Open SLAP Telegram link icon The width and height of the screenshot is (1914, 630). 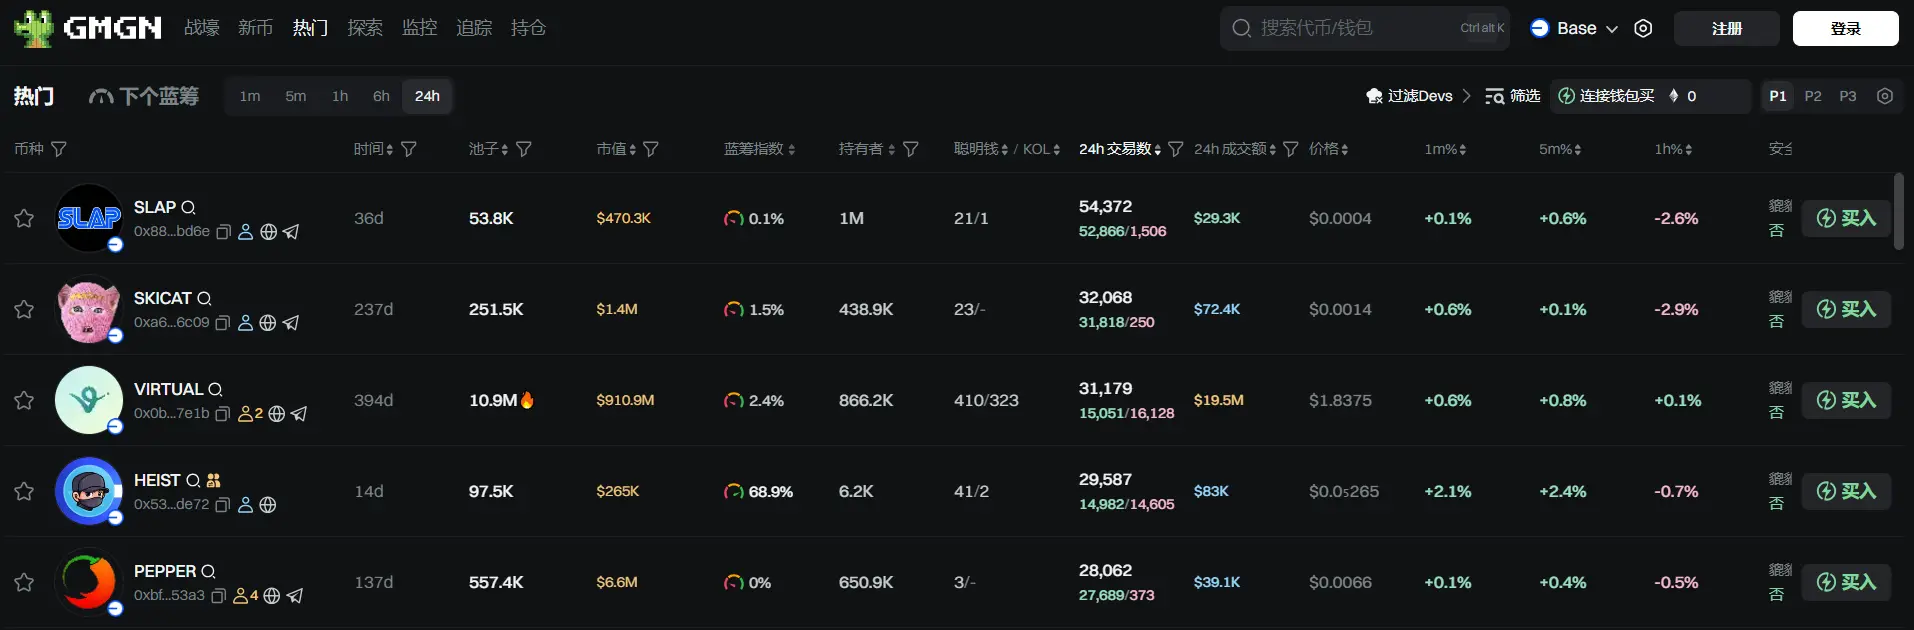(291, 232)
